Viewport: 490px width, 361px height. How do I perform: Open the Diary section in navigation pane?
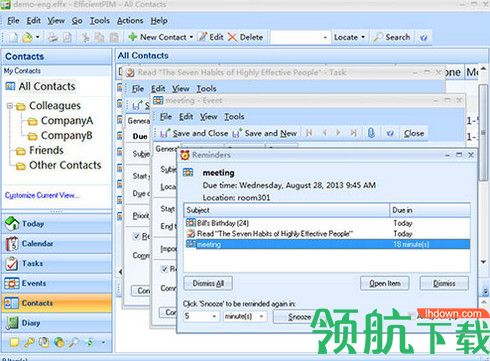click(57, 323)
